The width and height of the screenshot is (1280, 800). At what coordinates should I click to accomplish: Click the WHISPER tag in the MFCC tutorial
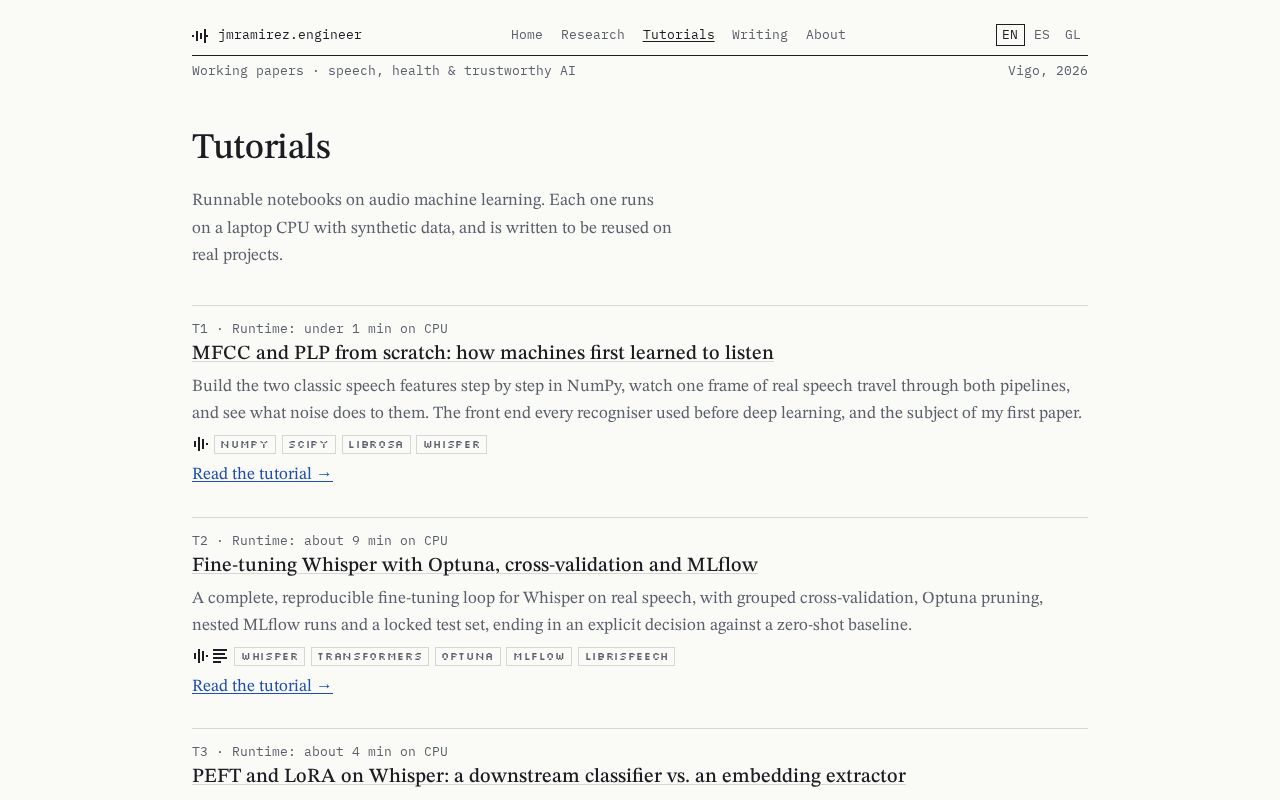click(x=452, y=444)
